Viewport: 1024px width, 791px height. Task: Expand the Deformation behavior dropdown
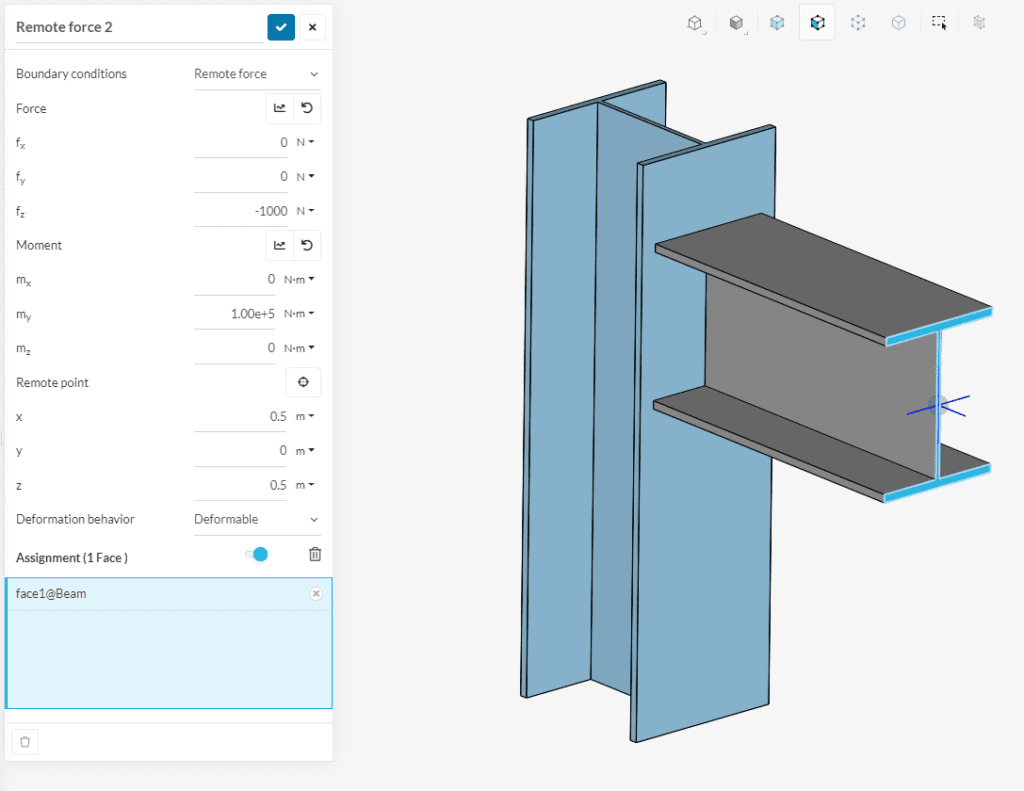256,520
